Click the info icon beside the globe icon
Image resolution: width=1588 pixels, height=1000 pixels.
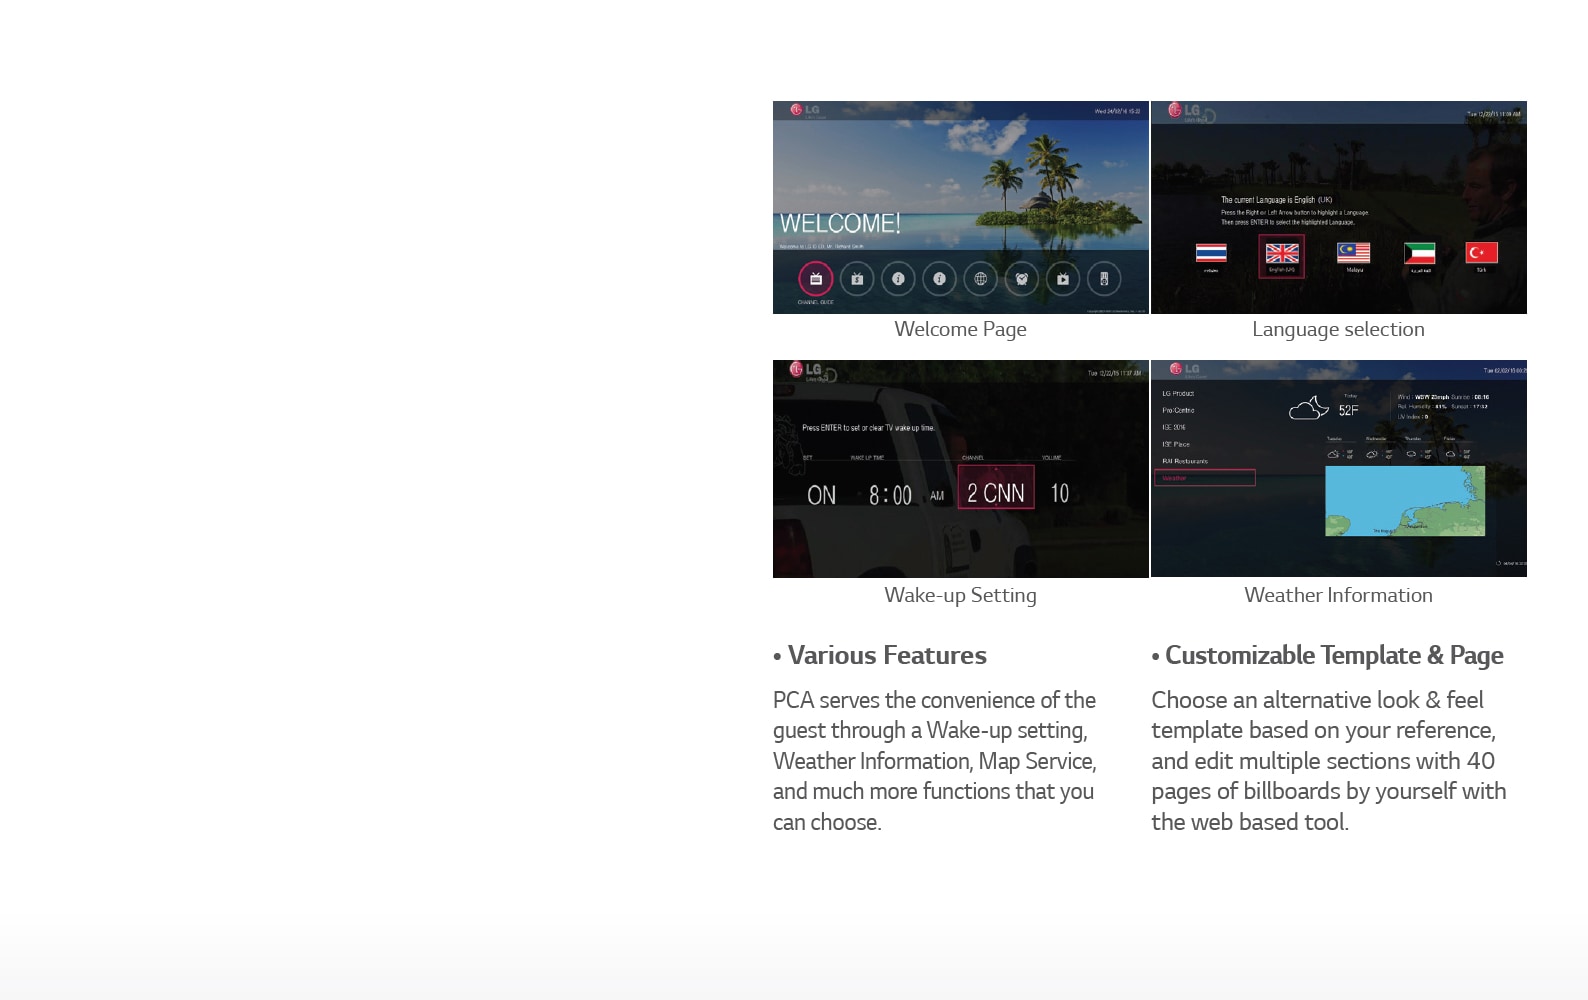(939, 279)
